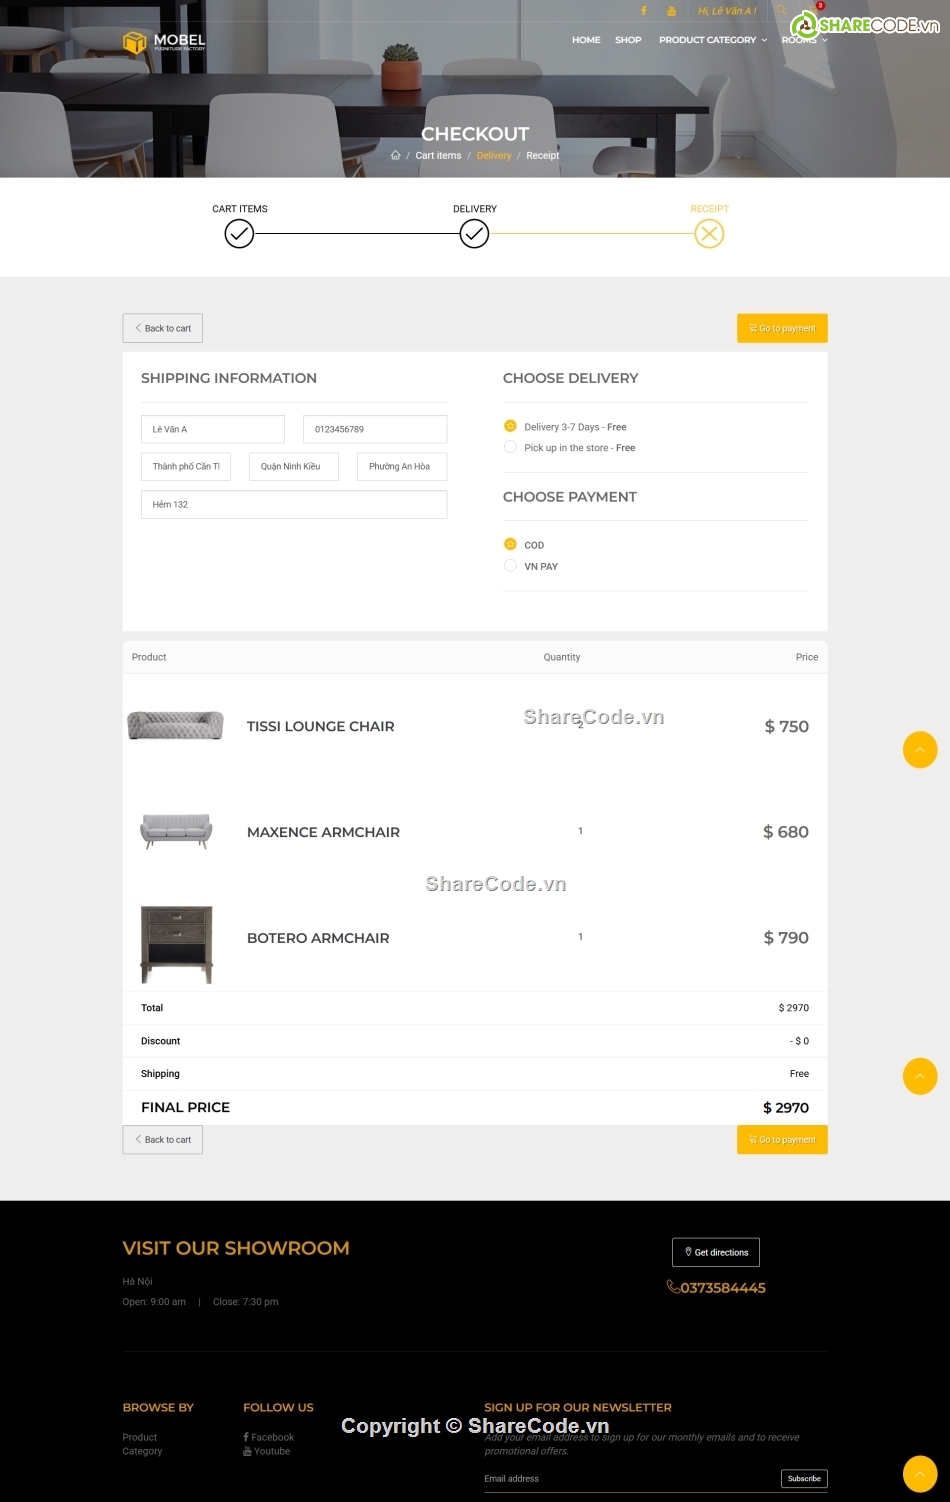Click Delivery in the breadcrumb
The width and height of the screenshot is (950, 1502).
click(494, 155)
